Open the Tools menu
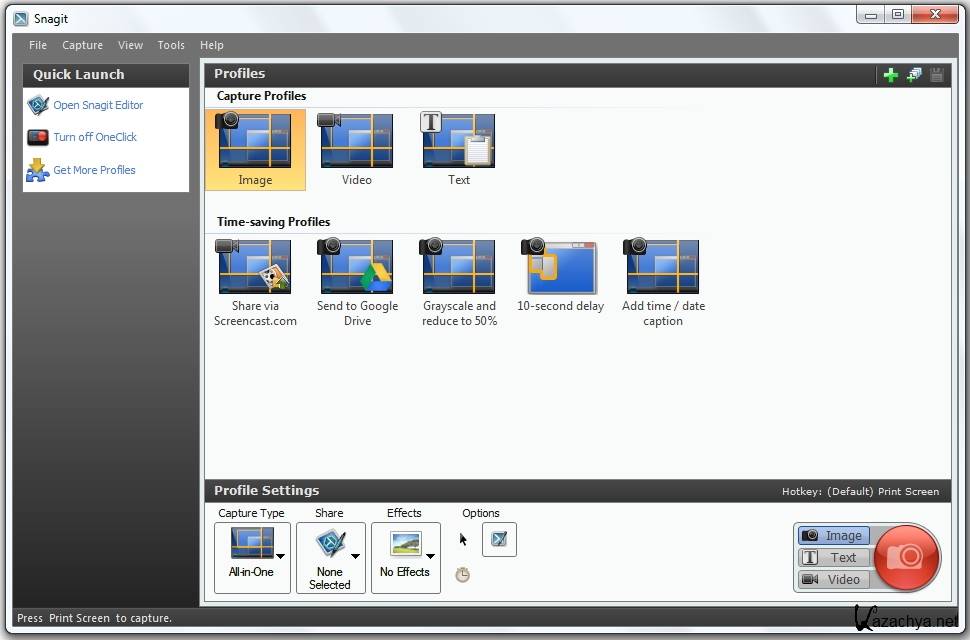The image size is (970, 640). coord(171,45)
